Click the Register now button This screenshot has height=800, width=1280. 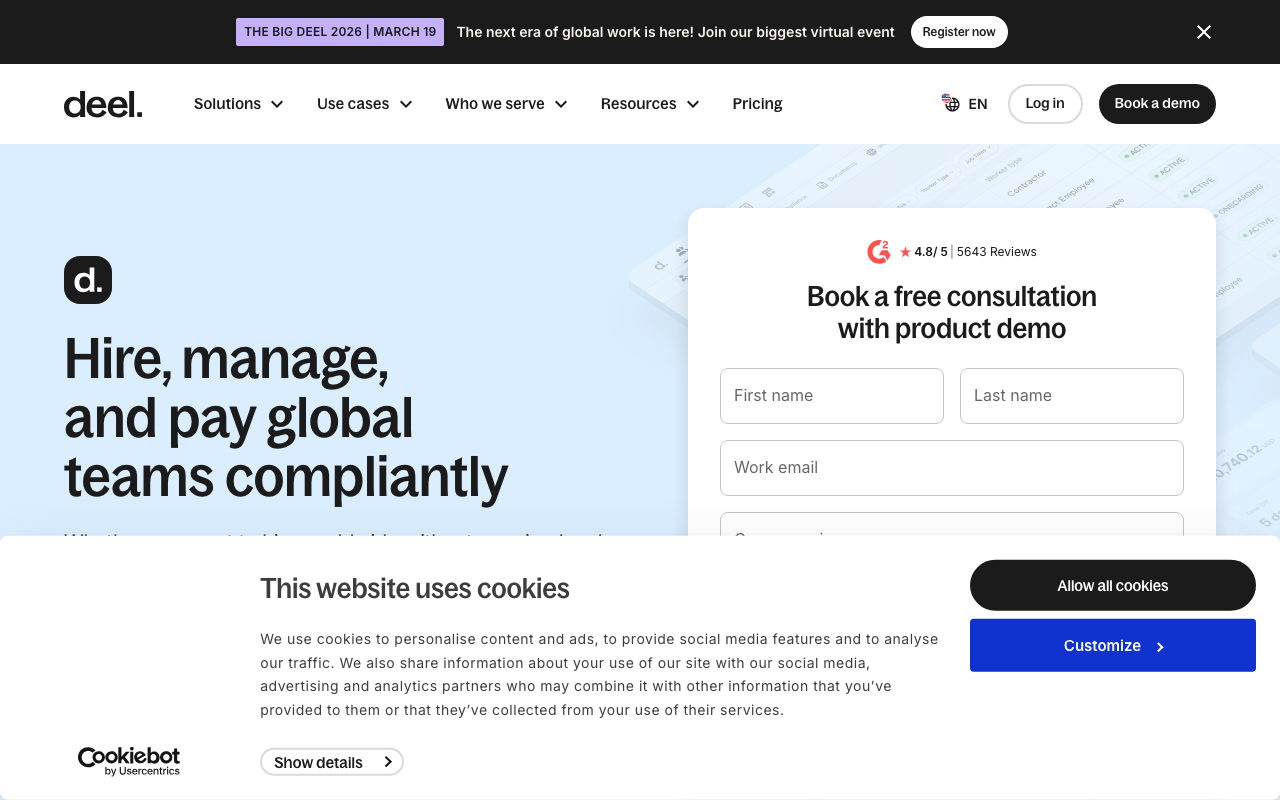click(959, 32)
